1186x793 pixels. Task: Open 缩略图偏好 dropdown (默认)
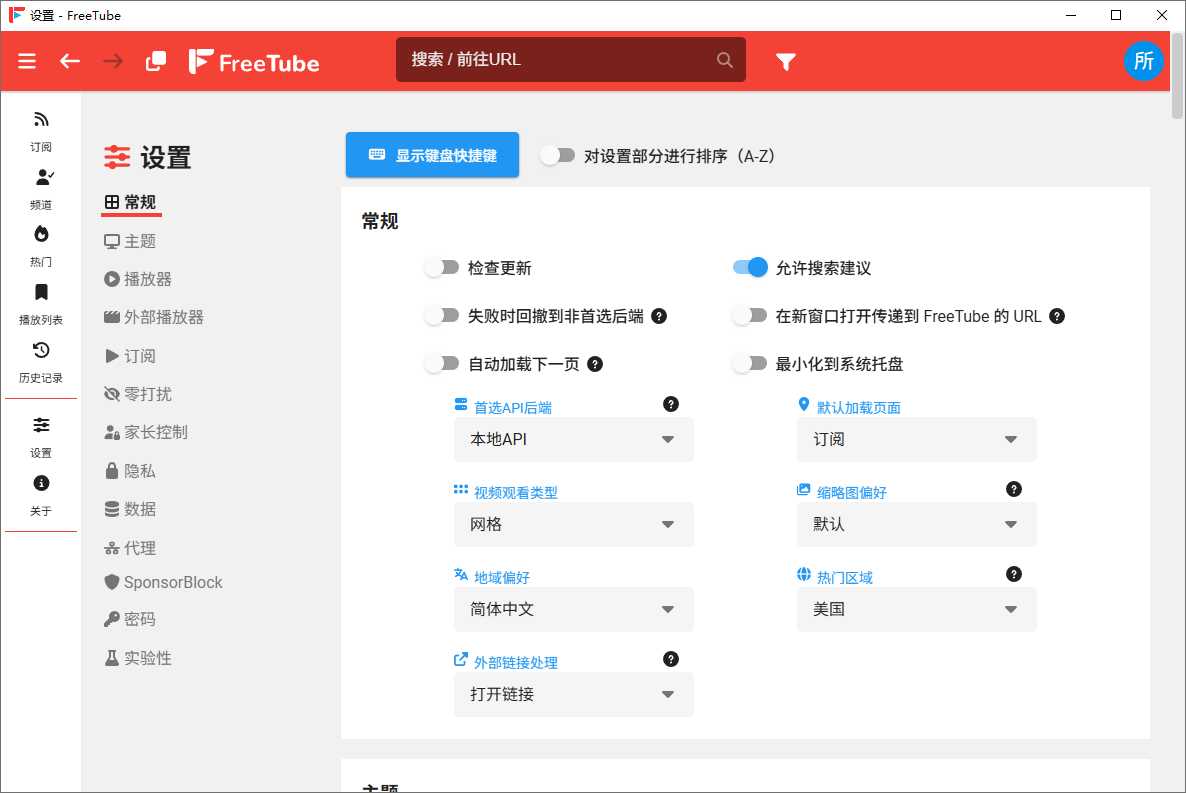coord(917,524)
